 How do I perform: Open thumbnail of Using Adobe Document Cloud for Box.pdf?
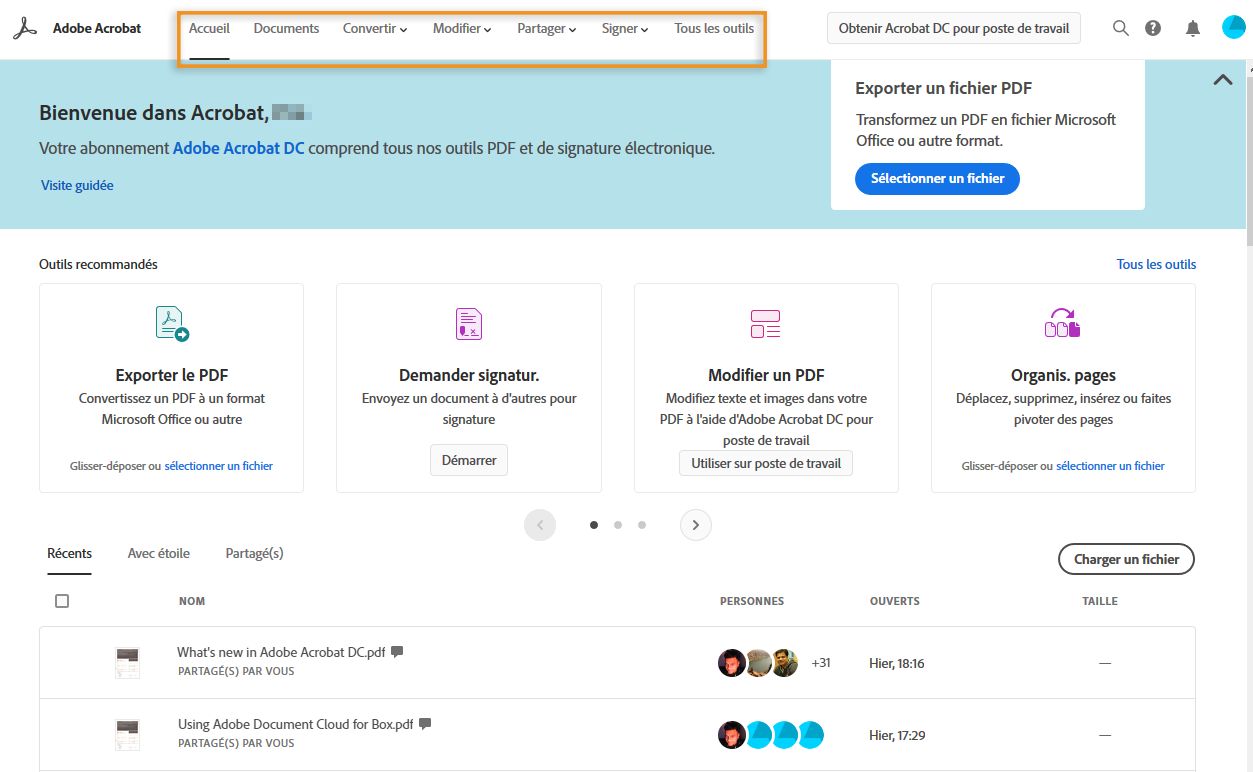point(127,735)
